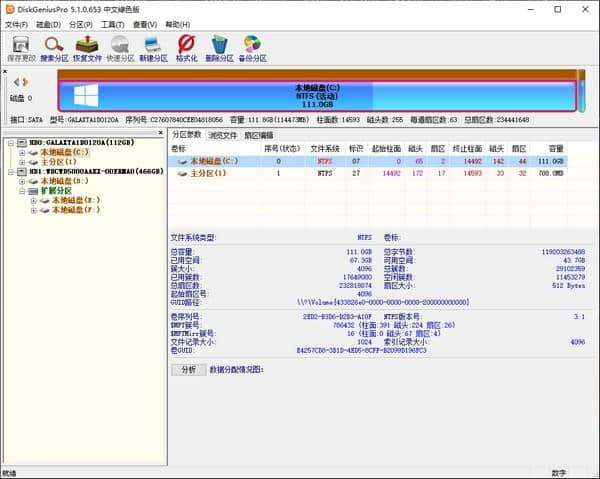Collapse the HD0 GALAXTA1D0120A disk node

(10, 143)
